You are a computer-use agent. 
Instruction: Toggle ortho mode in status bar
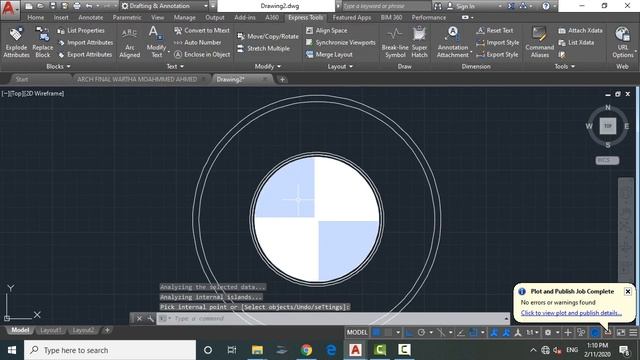409,332
